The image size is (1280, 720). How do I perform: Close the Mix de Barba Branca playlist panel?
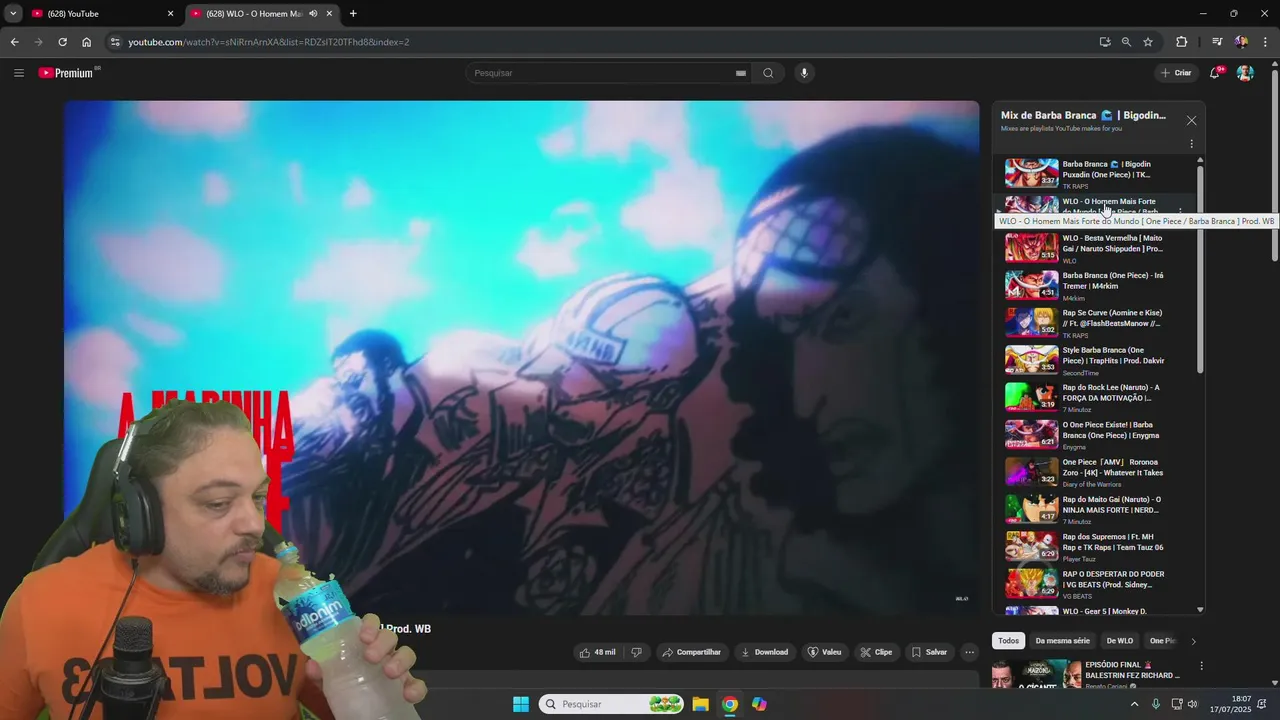pos(1191,120)
